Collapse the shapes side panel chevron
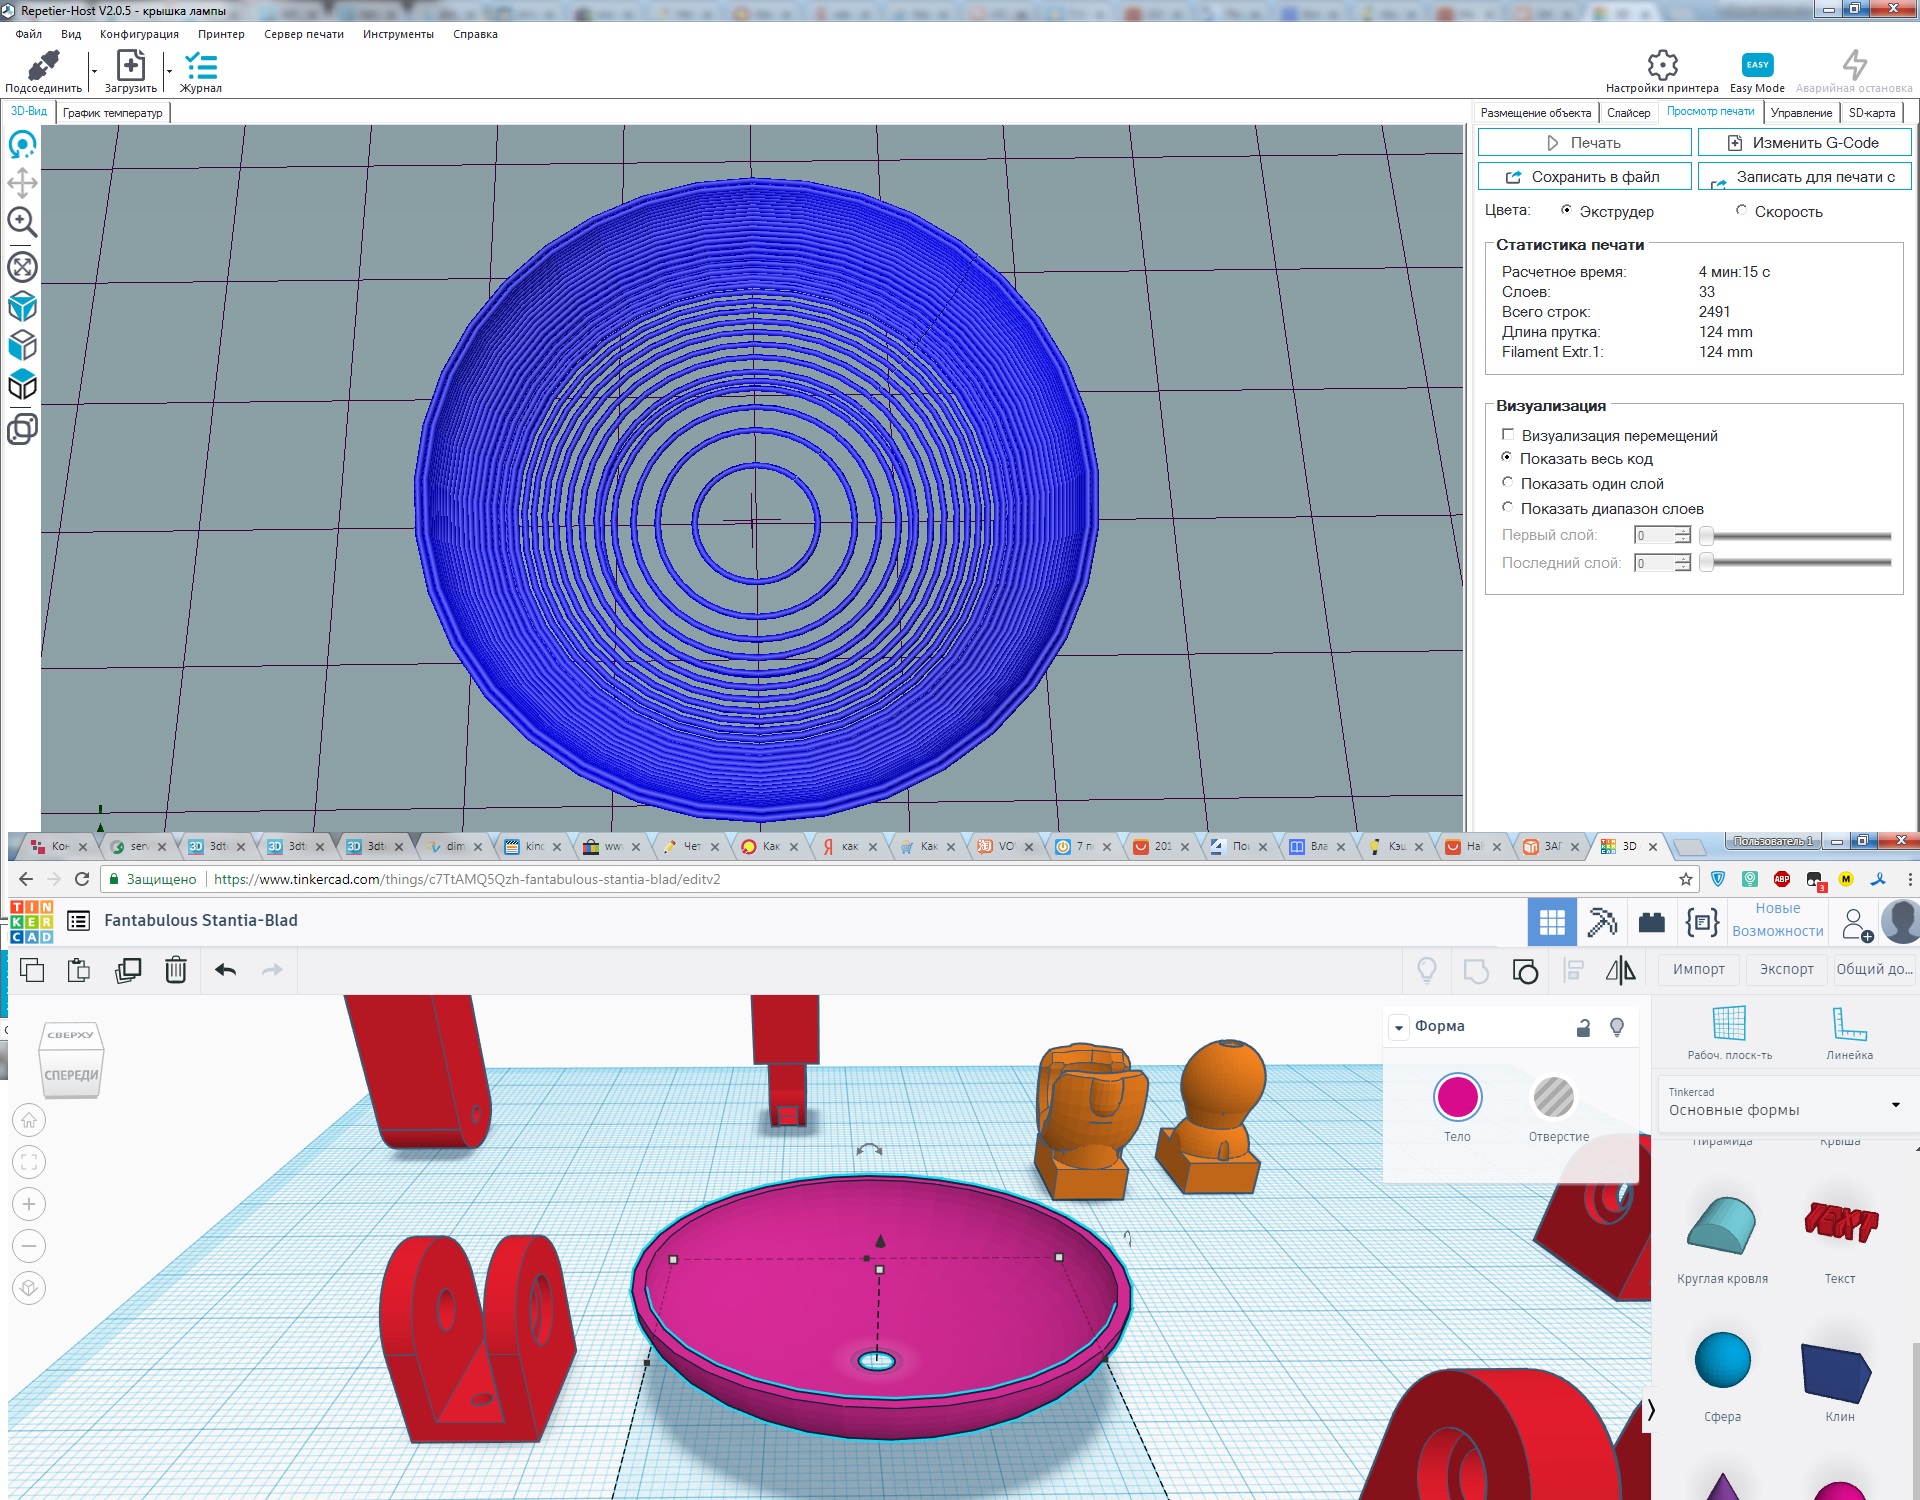 [1651, 1410]
